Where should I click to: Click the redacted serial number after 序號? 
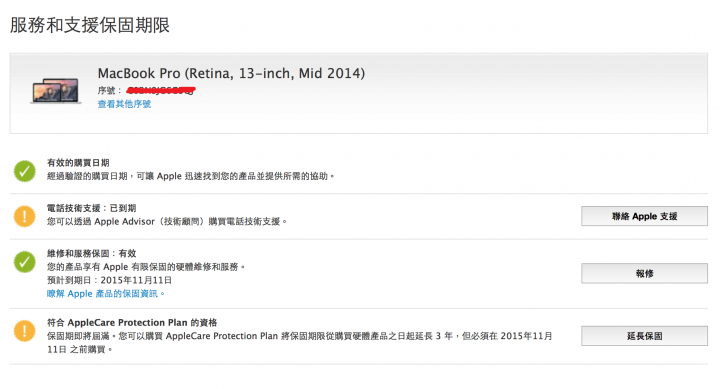click(x=161, y=90)
